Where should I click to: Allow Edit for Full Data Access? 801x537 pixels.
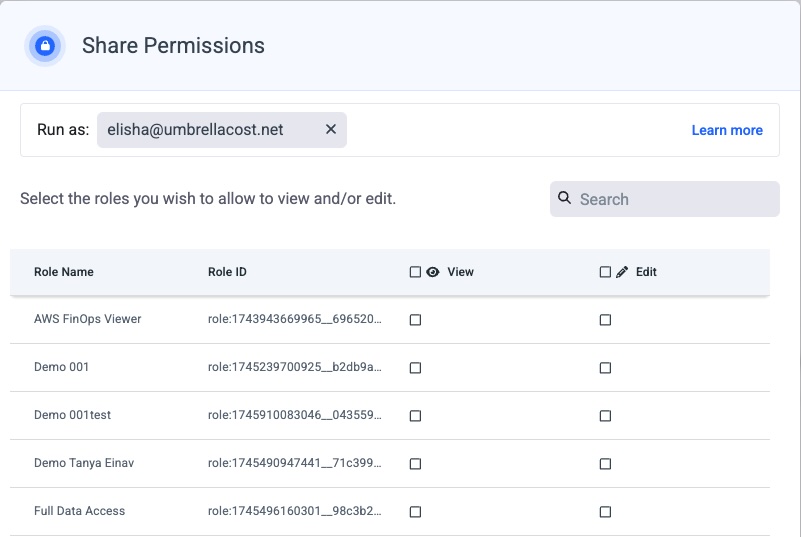[x=605, y=511]
